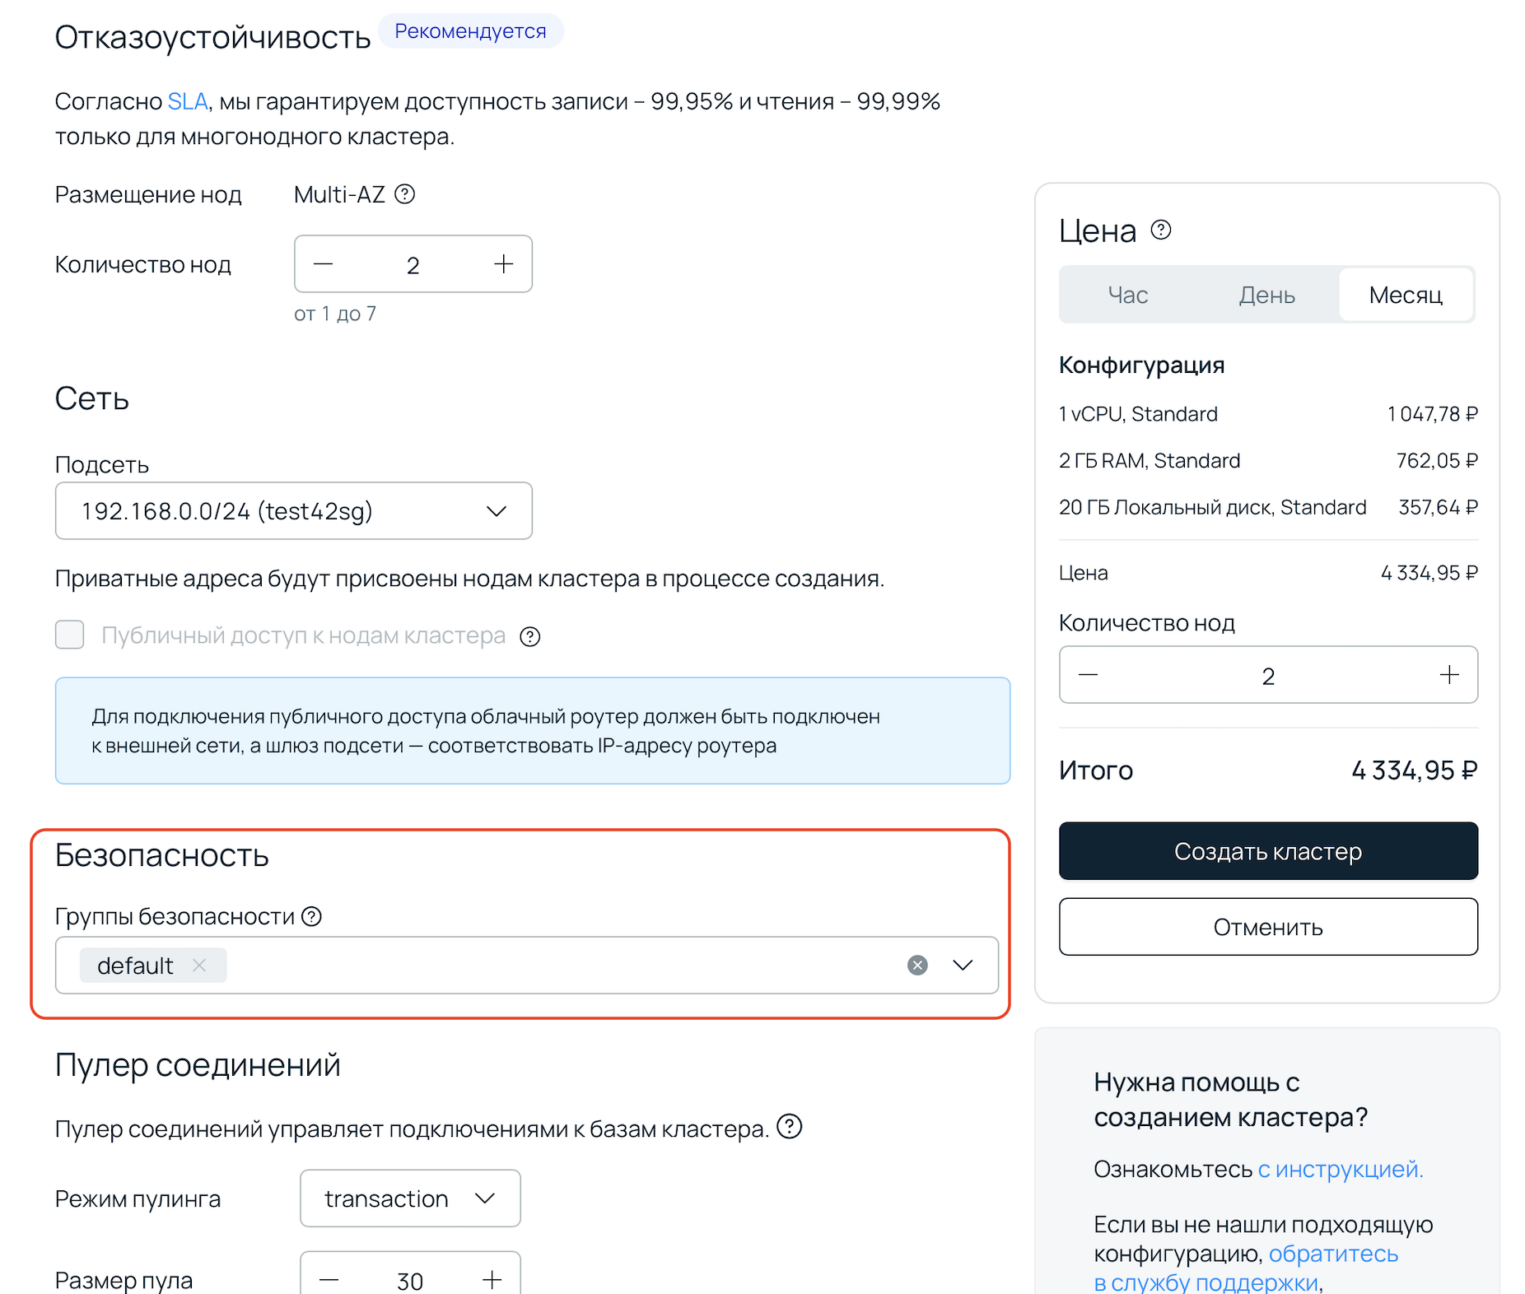
Task: Decrease the Размер пула value
Action: 329,1280
